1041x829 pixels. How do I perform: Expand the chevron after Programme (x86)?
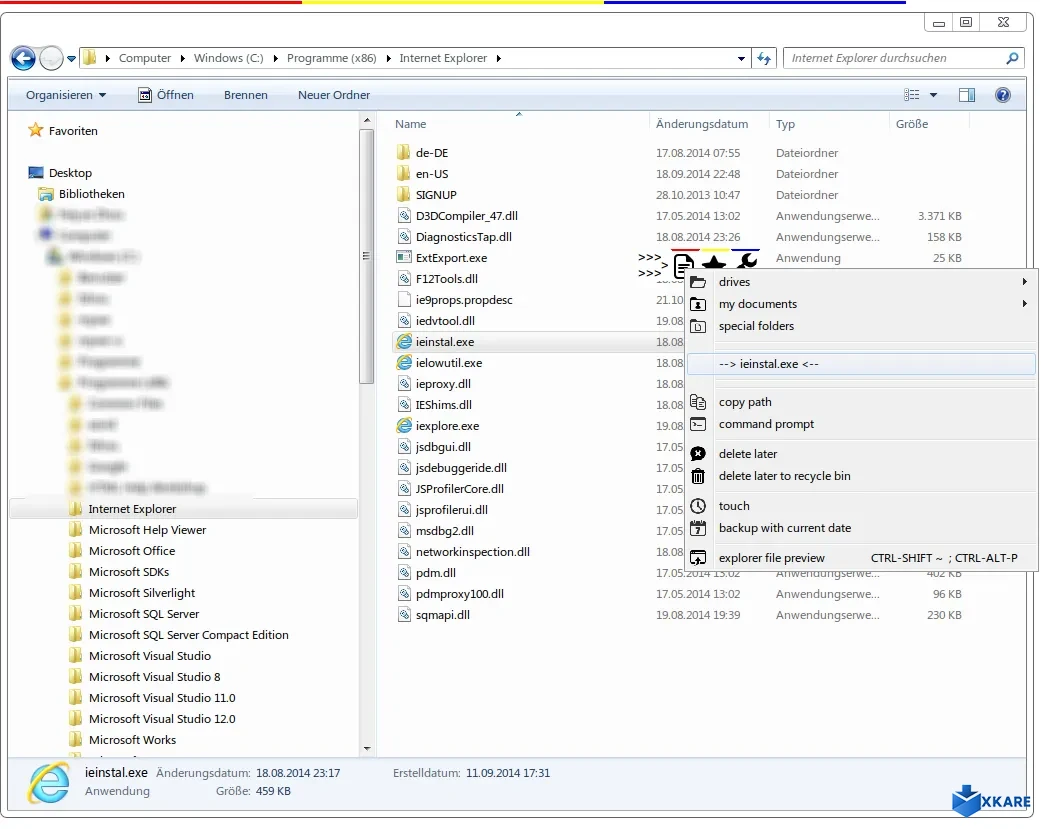tap(388, 58)
